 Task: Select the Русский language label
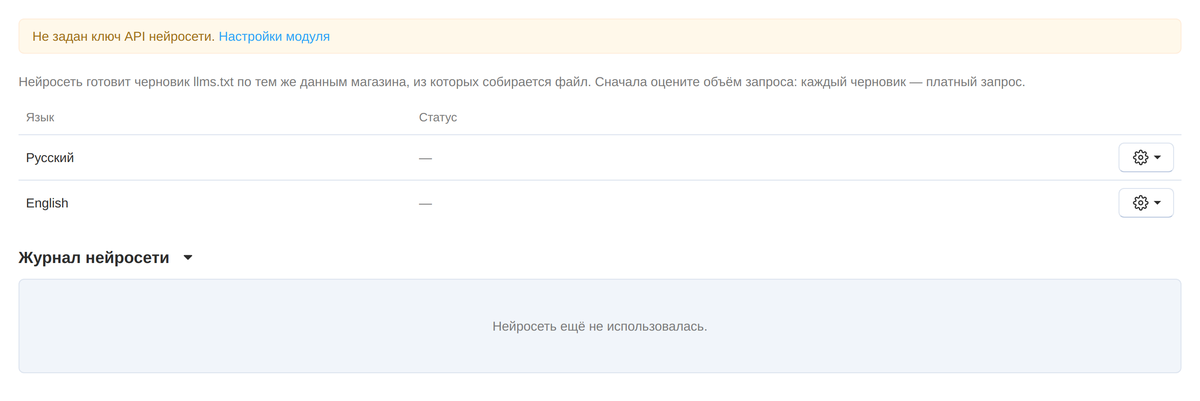50,157
